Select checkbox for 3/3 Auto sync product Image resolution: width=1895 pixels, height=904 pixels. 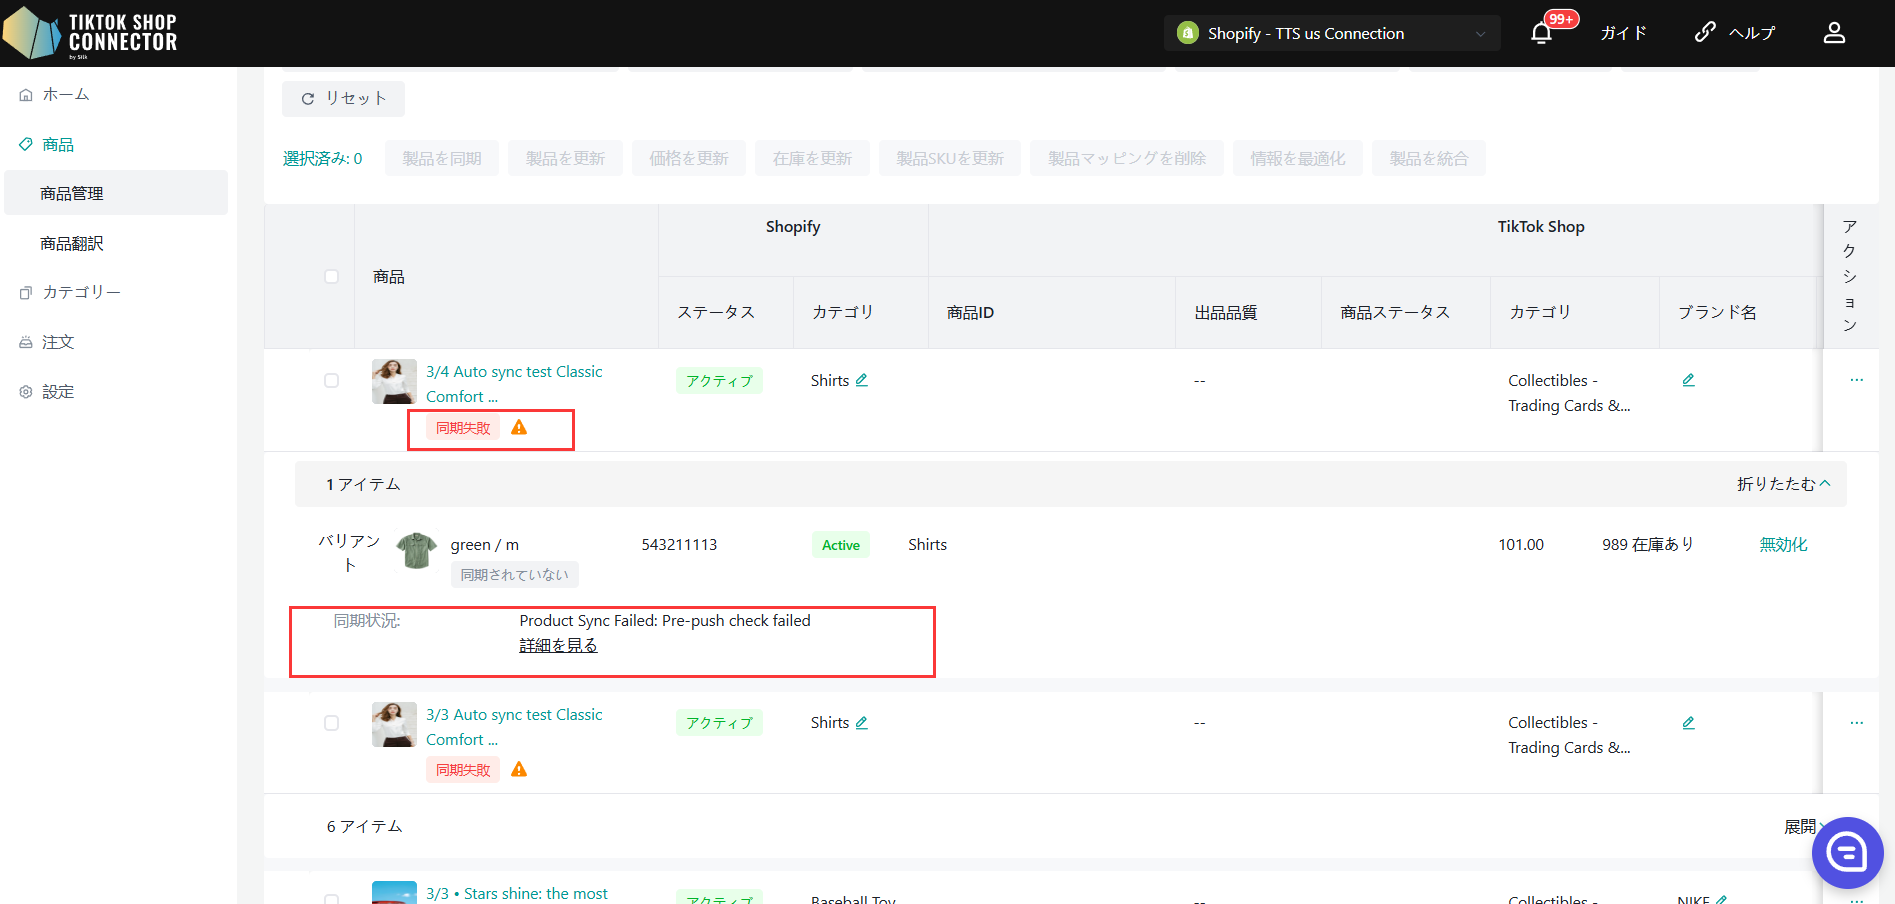coord(331,722)
